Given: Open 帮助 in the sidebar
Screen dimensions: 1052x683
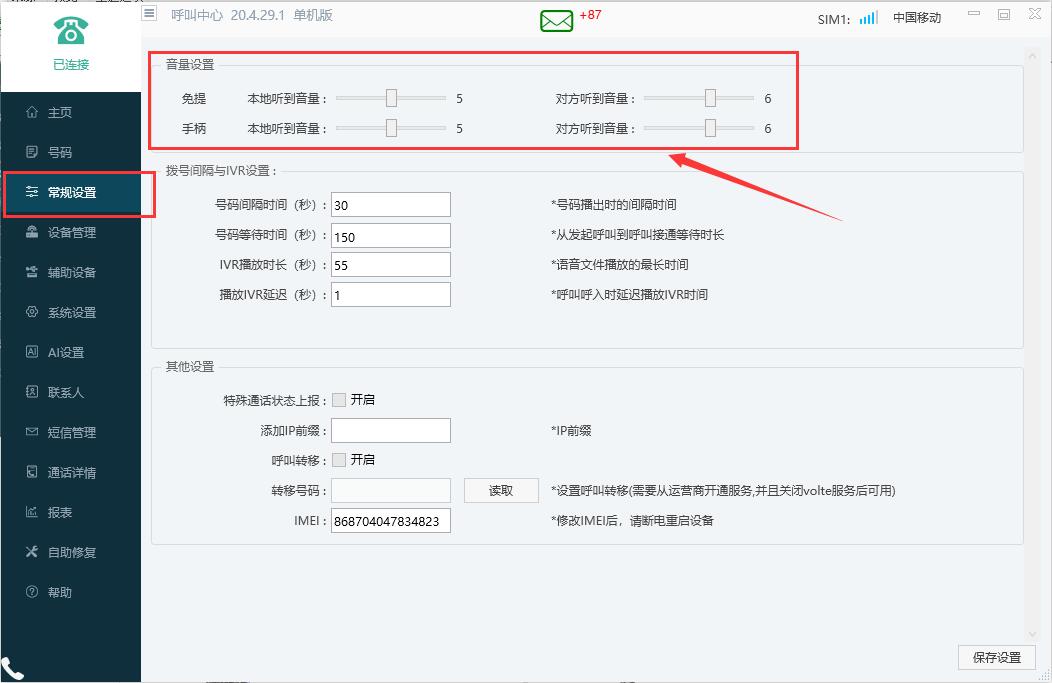Looking at the screenshot, I should [71, 592].
